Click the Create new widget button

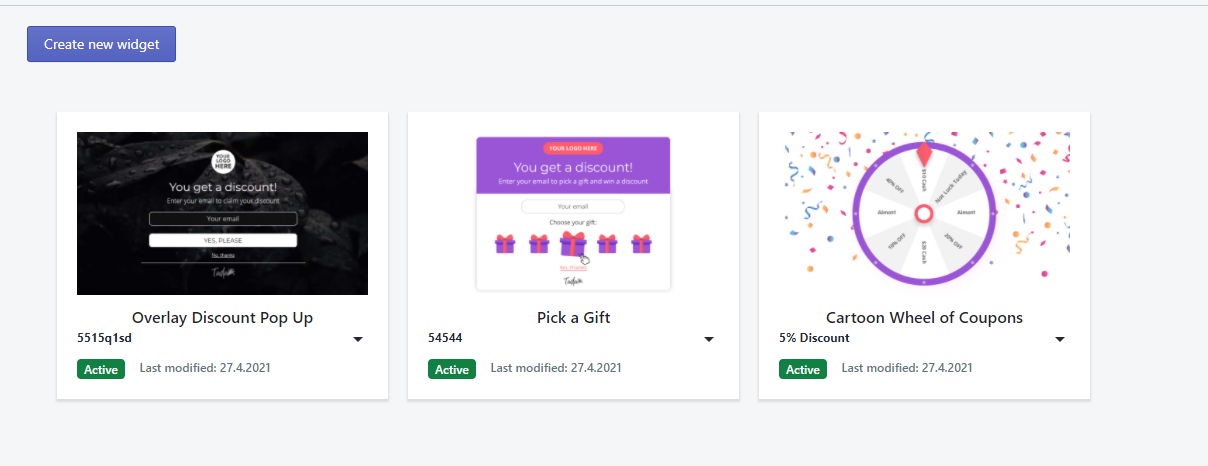(x=101, y=44)
